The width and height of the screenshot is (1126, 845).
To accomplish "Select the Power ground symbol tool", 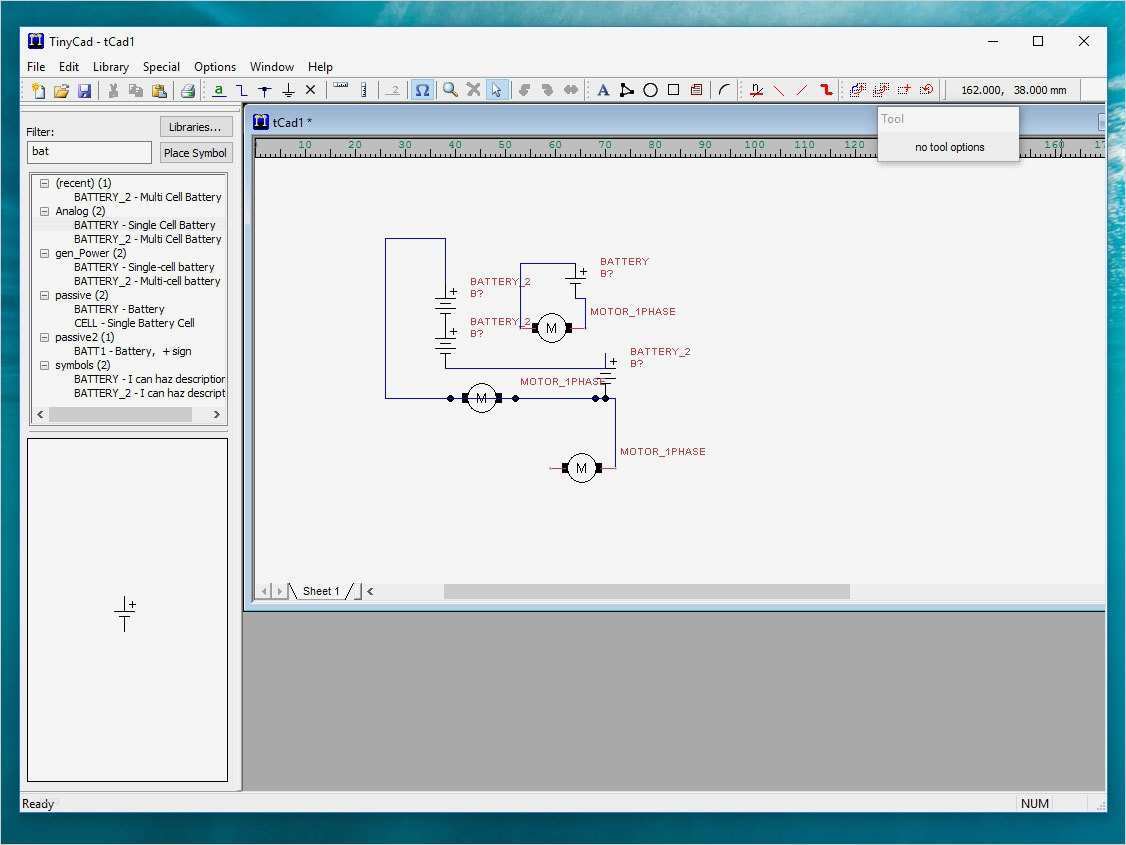I will [x=288, y=90].
